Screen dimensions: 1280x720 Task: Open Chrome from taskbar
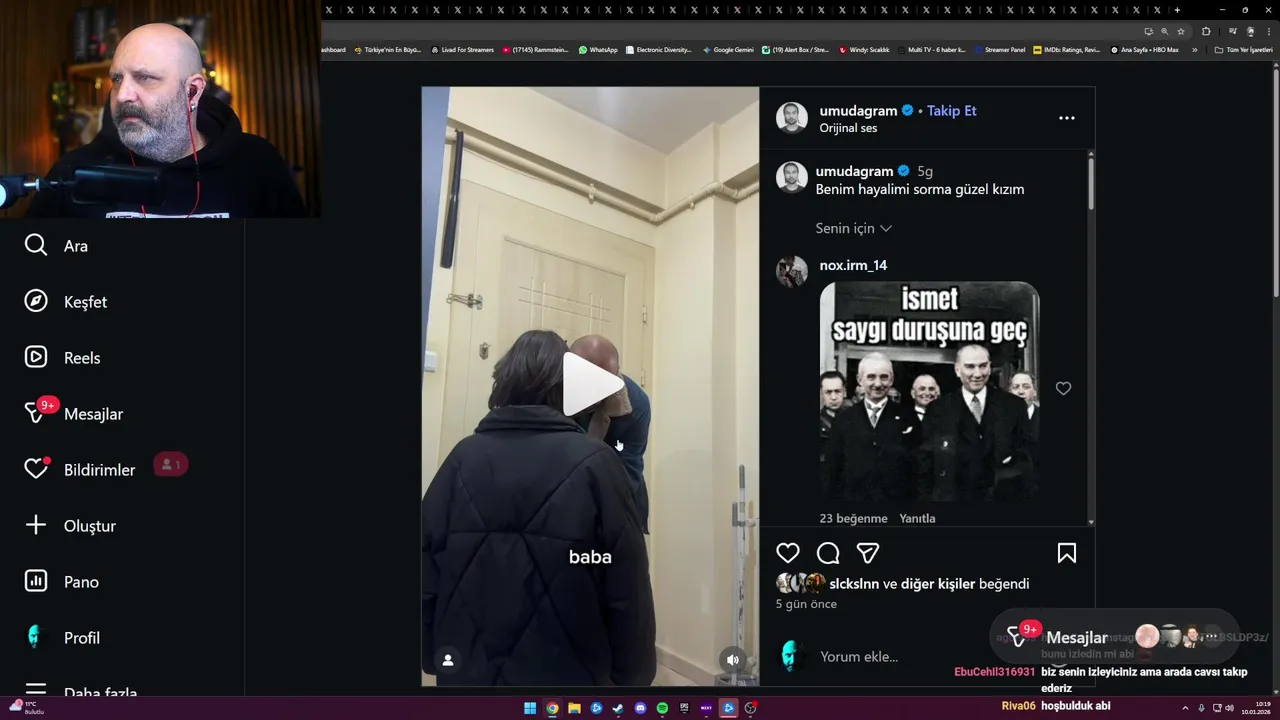552,708
